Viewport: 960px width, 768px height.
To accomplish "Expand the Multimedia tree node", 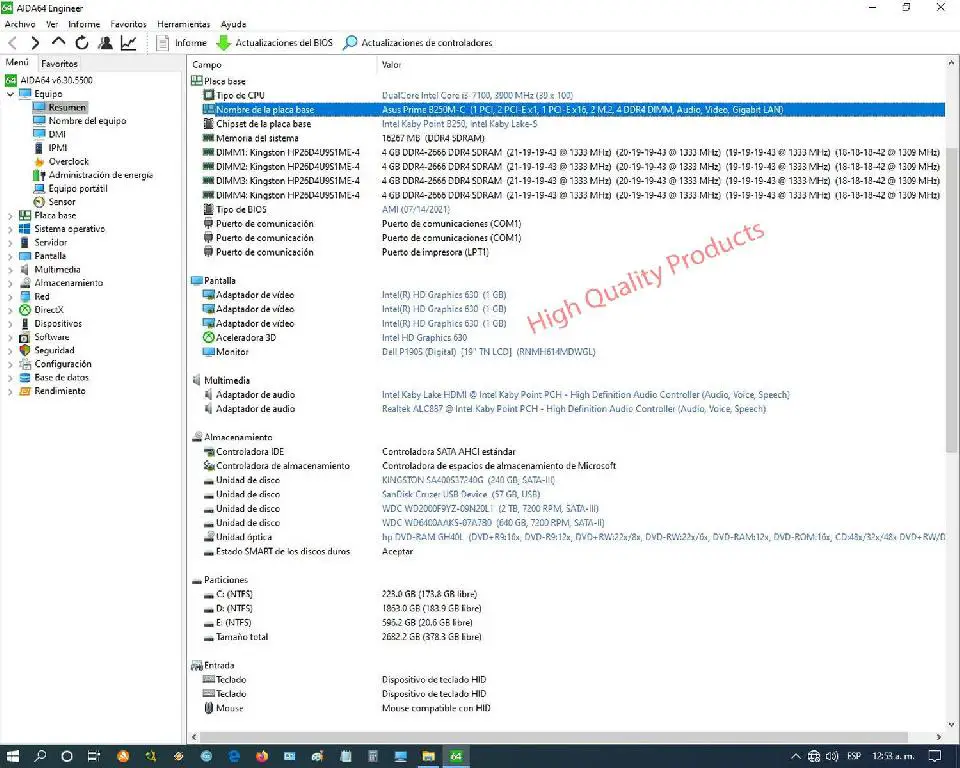I will [x=10, y=269].
